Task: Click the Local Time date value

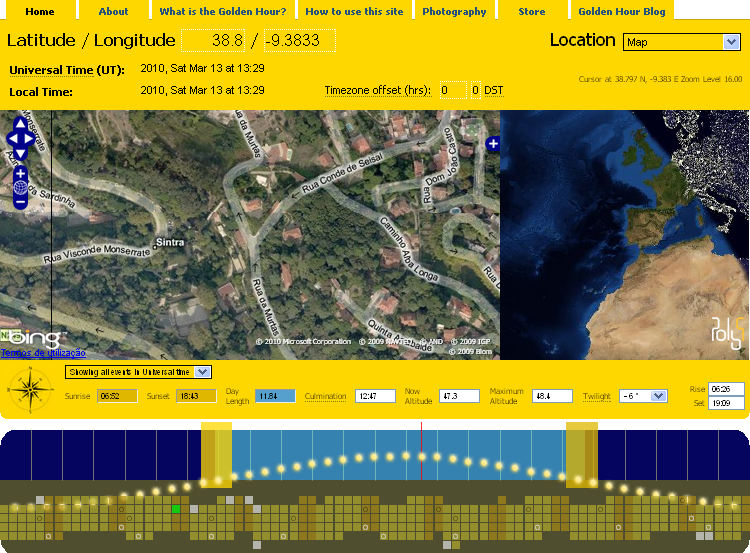Action: click(202, 90)
